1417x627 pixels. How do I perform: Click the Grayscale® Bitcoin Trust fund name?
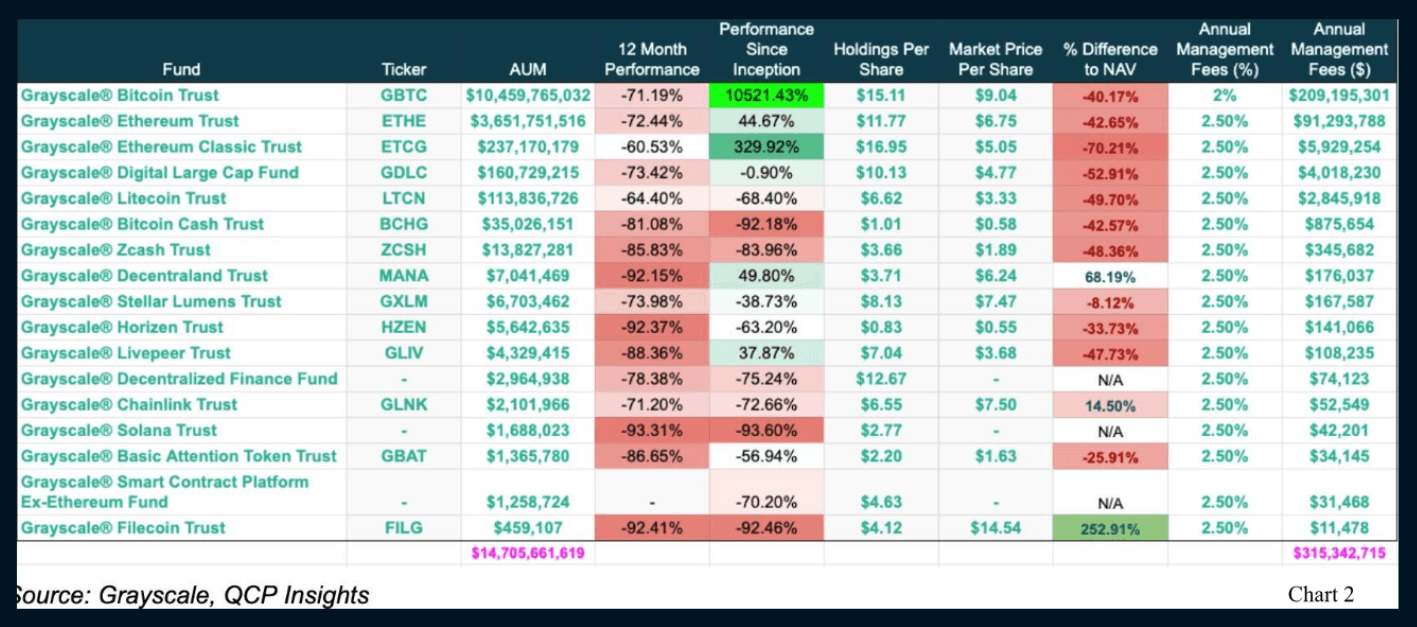(119, 95)
